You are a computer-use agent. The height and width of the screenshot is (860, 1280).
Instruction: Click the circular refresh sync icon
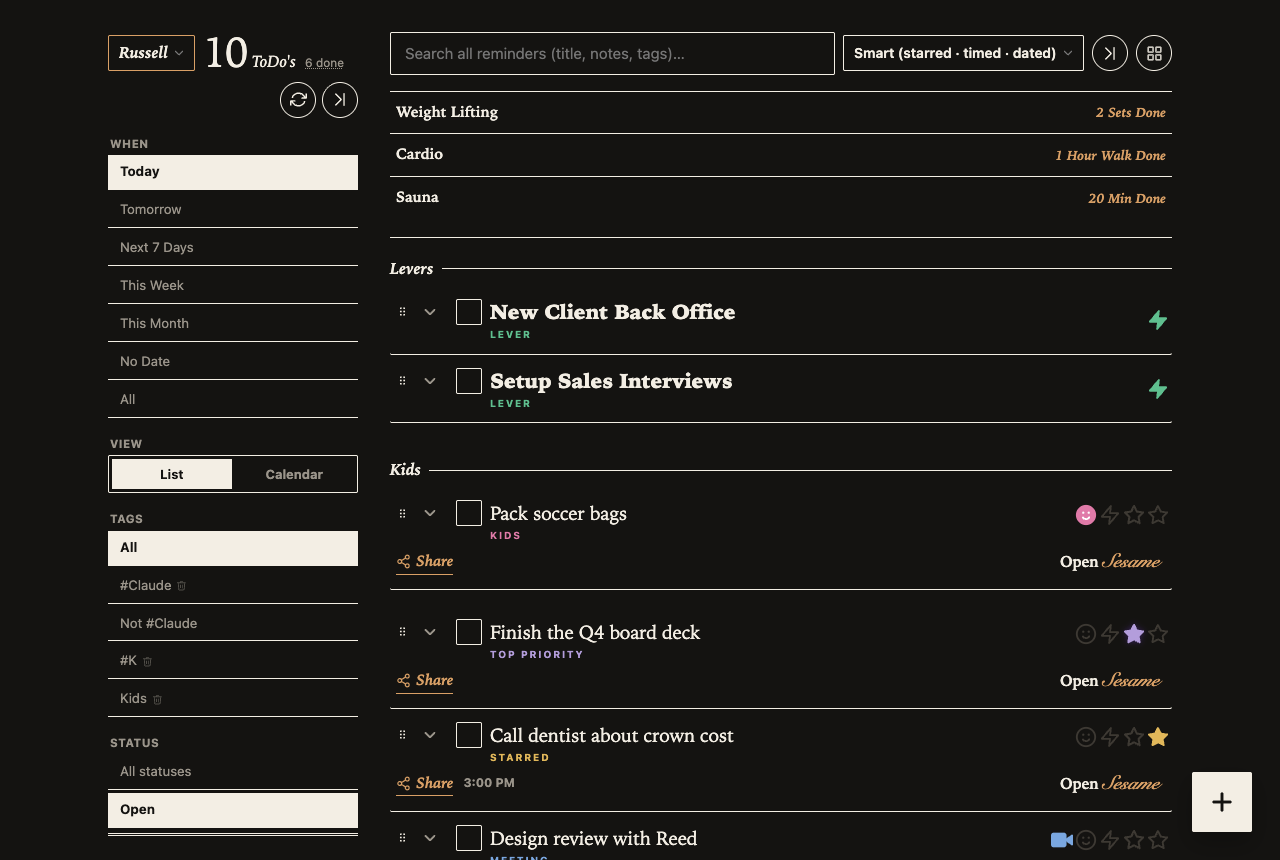click(x=298, y=100)
